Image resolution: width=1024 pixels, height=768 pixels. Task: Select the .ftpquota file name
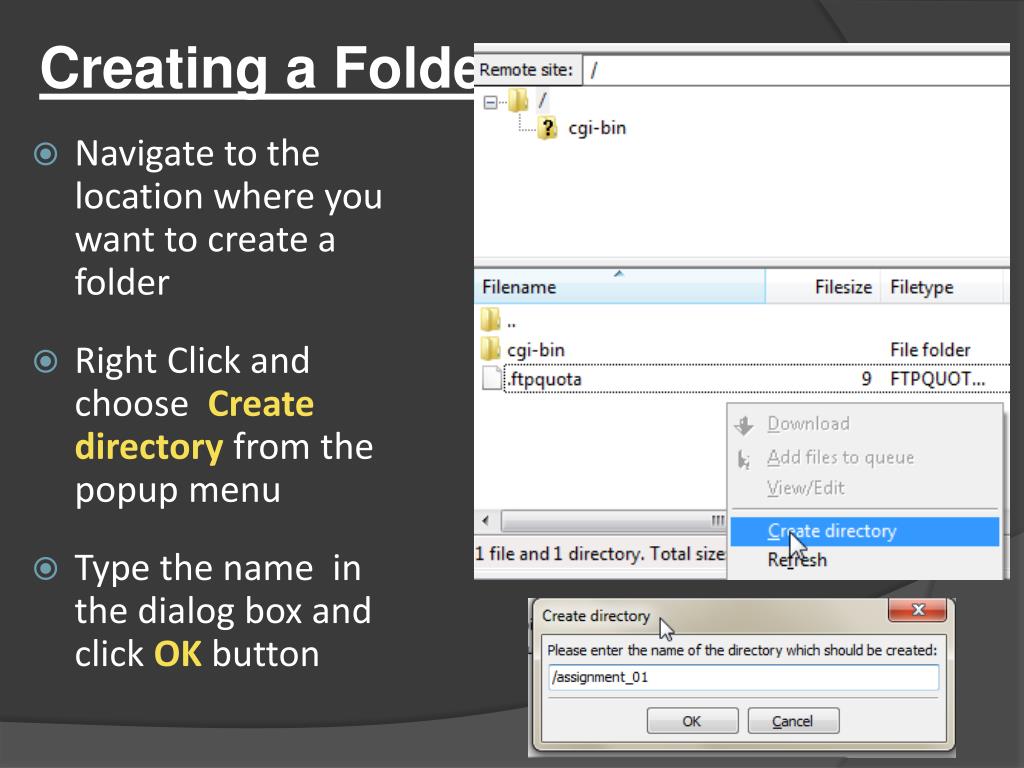click(x=544, y=379)
